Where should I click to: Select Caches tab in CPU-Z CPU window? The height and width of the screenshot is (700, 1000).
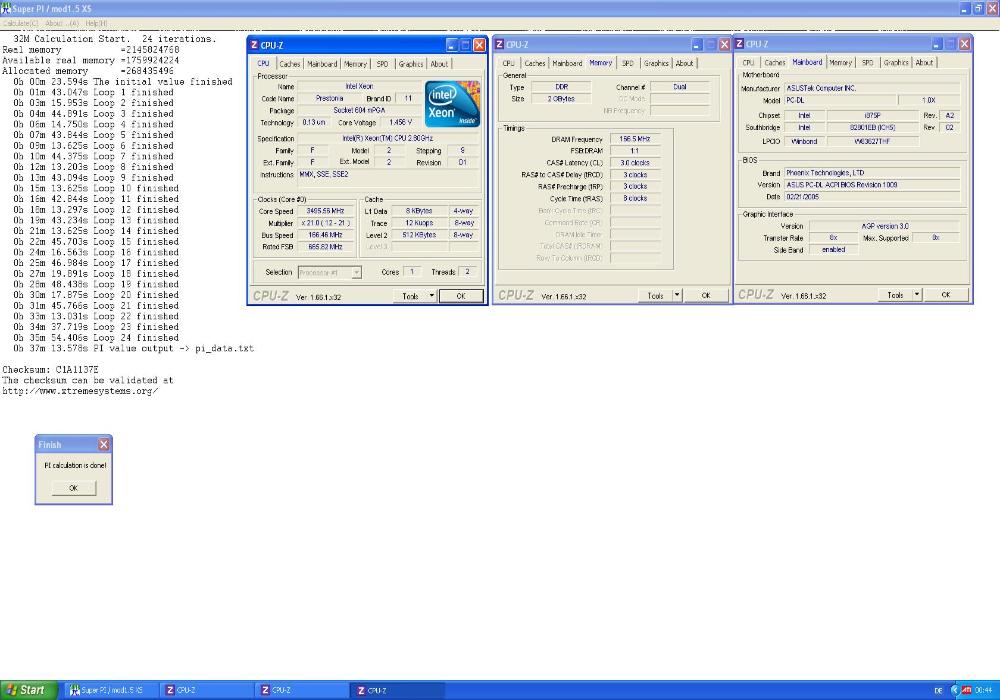click(x=290, y=64)
